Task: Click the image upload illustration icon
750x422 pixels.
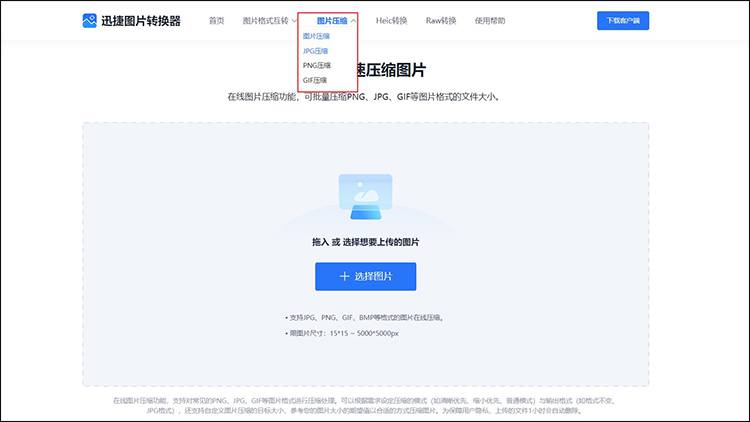Action: pyautogui.click(x=365, y=197)
